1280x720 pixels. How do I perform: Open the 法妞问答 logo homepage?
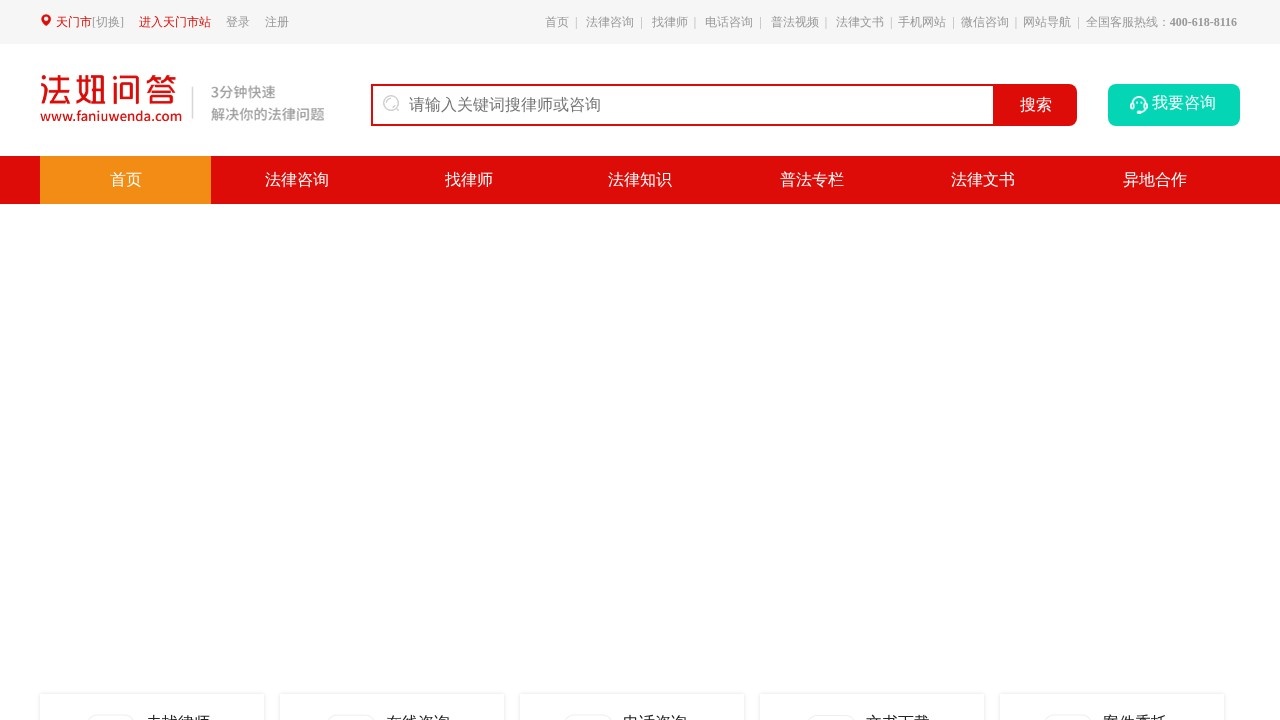point(111,99)
